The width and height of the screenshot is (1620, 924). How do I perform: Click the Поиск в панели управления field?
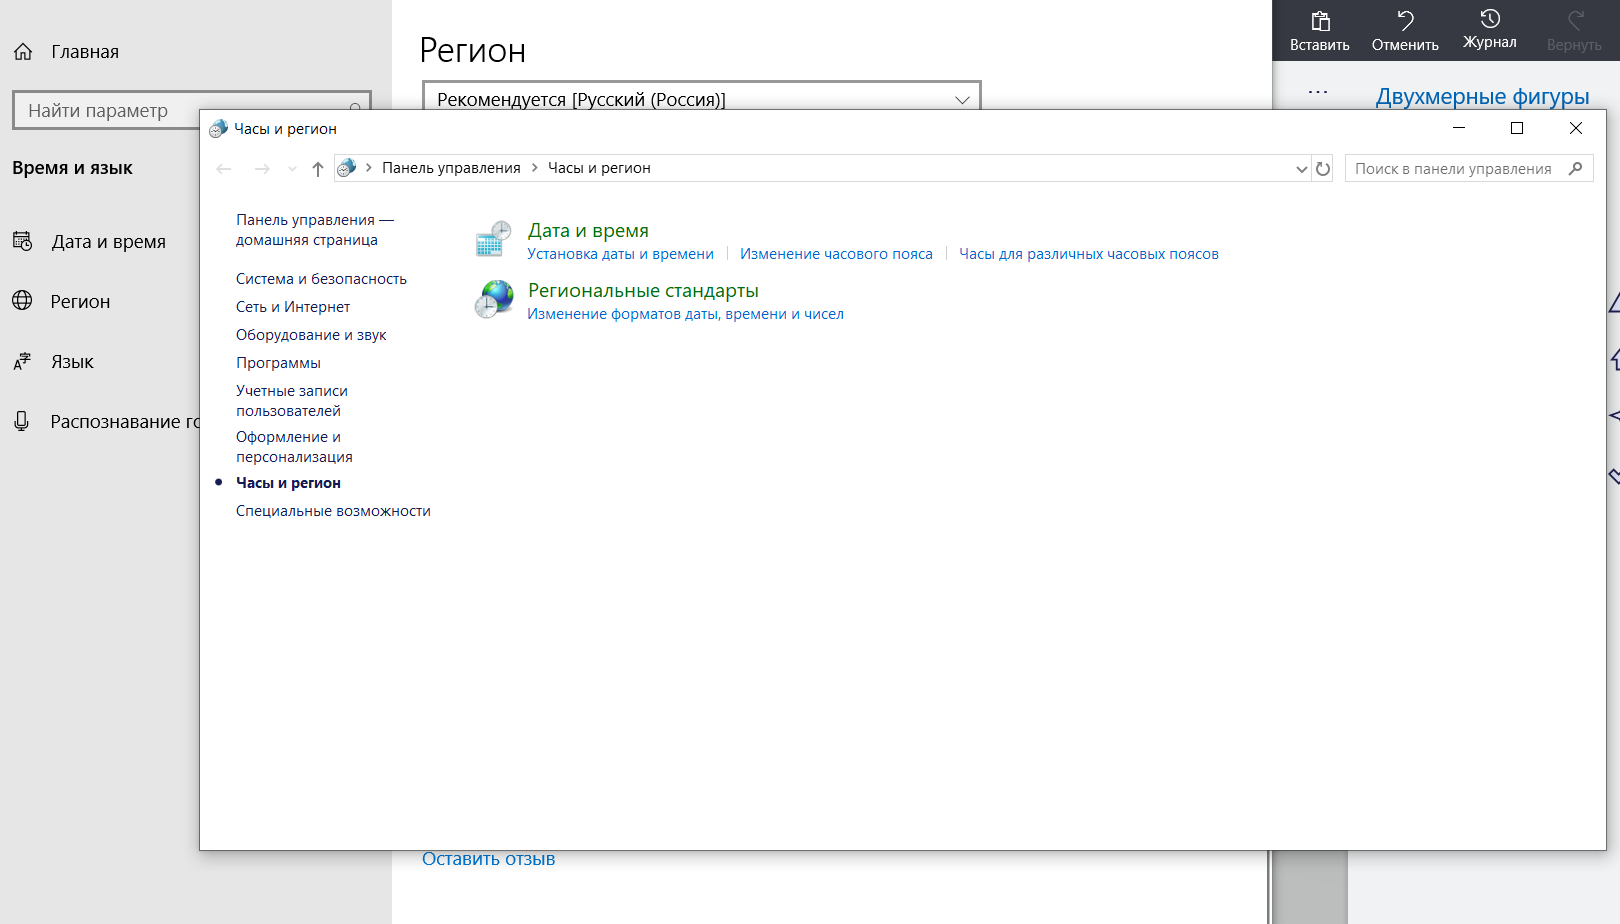coord(1455,169)
